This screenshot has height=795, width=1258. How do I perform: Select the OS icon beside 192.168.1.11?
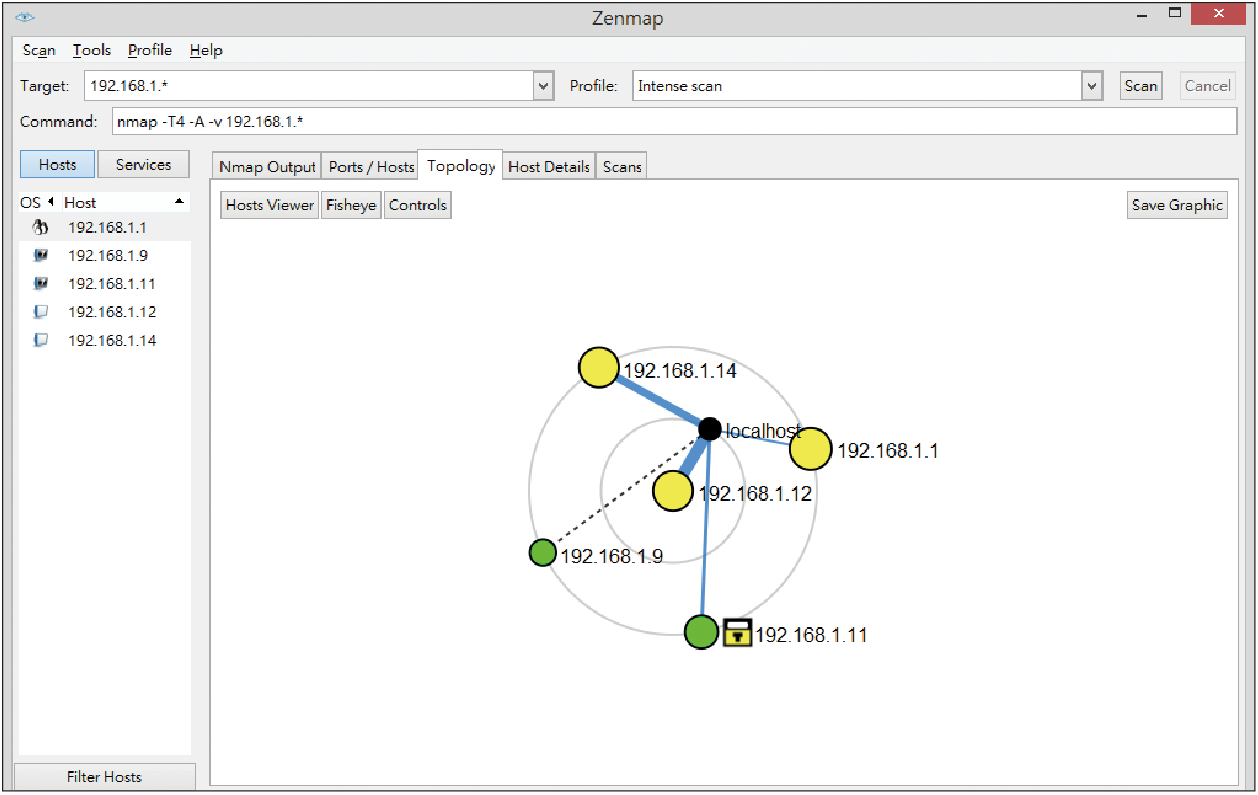coord(41,283)
